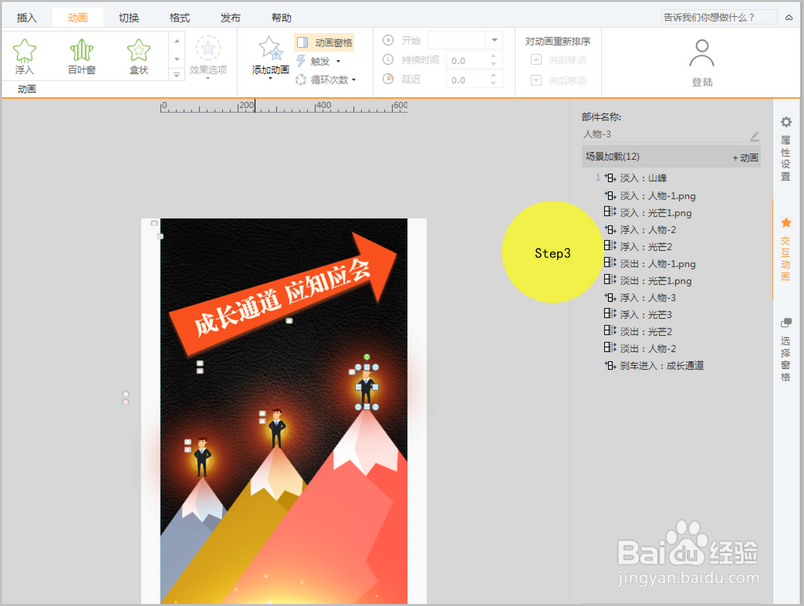Open the 循环次数 loop count dropdown
The width and height of the screenshot is (804, 606).
[326, 80]
